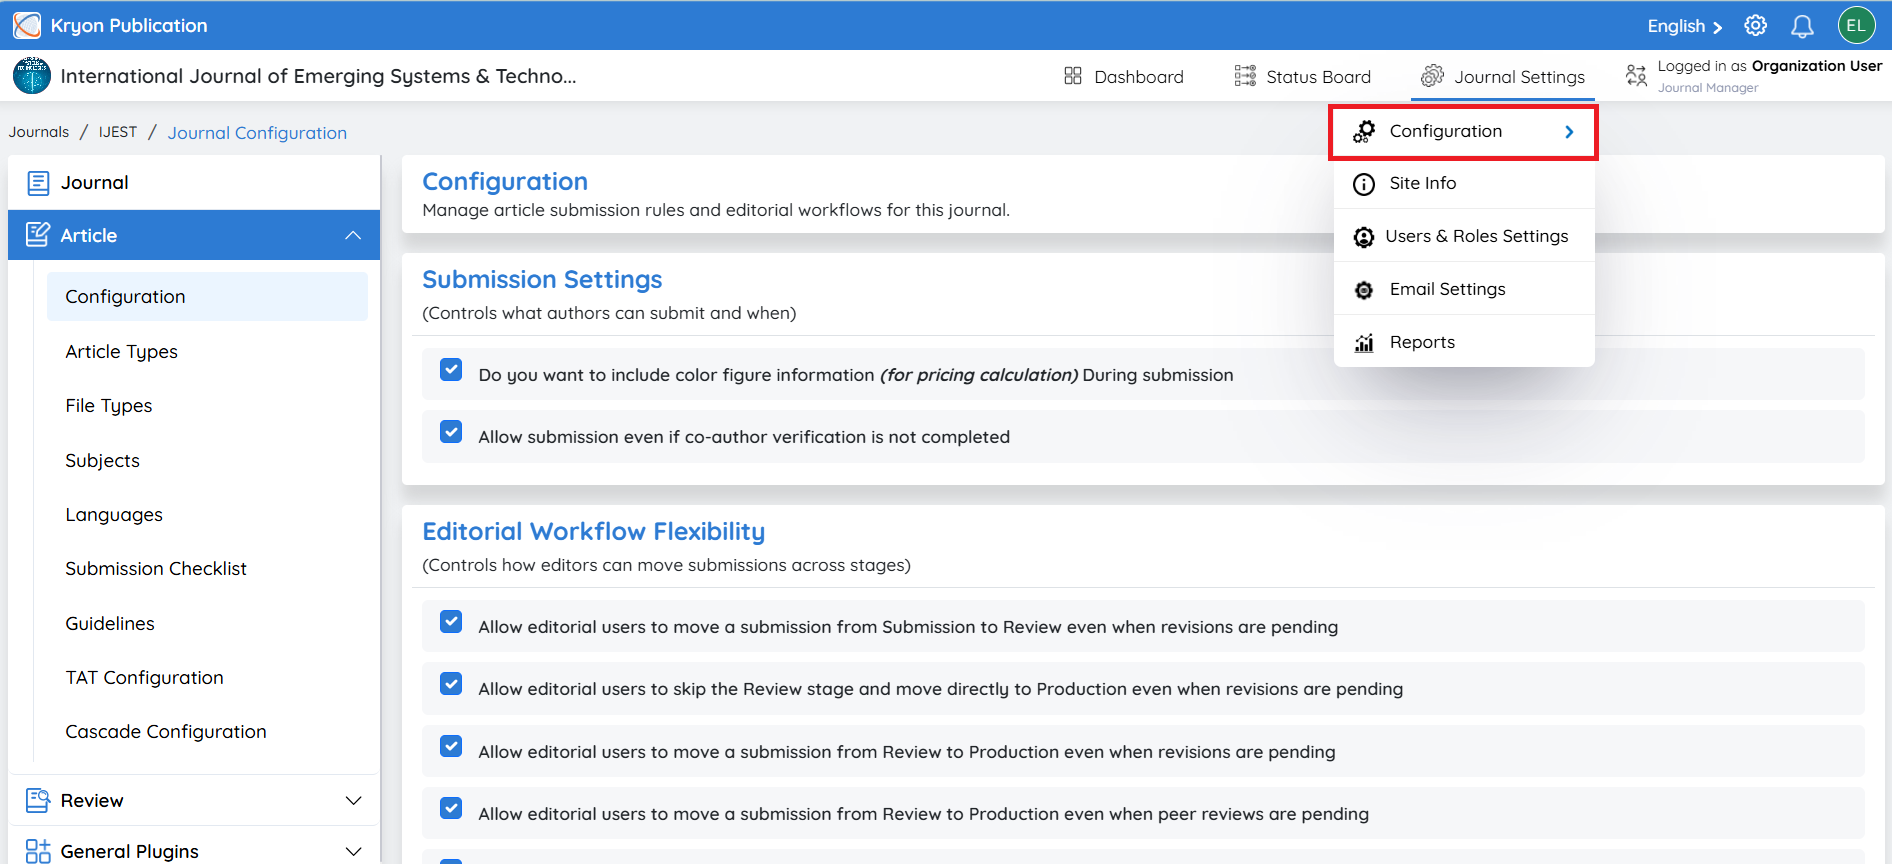Viewport: 1892px width, 864px height.
Task: Open Email Settings from the menu
Action: tap(1464, 289)
